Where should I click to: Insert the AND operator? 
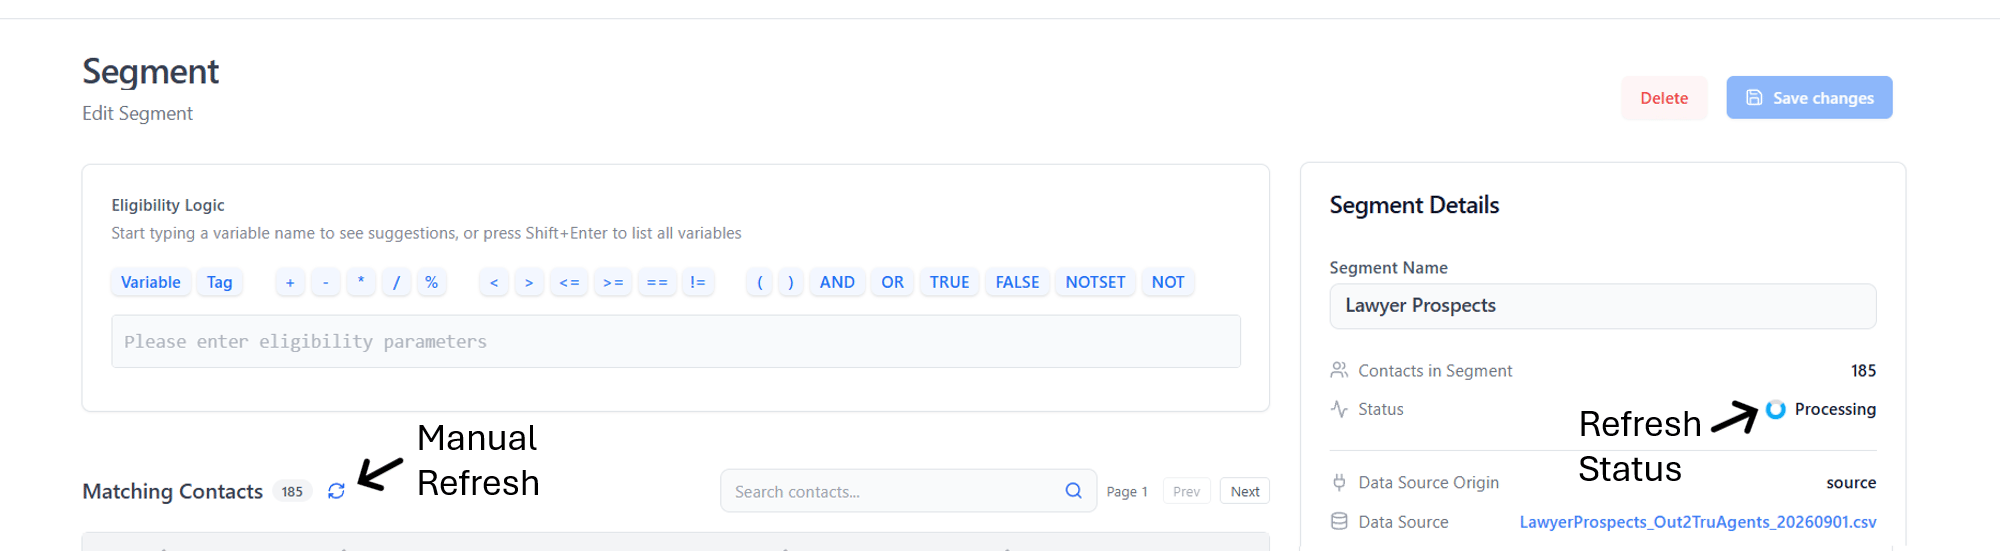click(837, 282)
